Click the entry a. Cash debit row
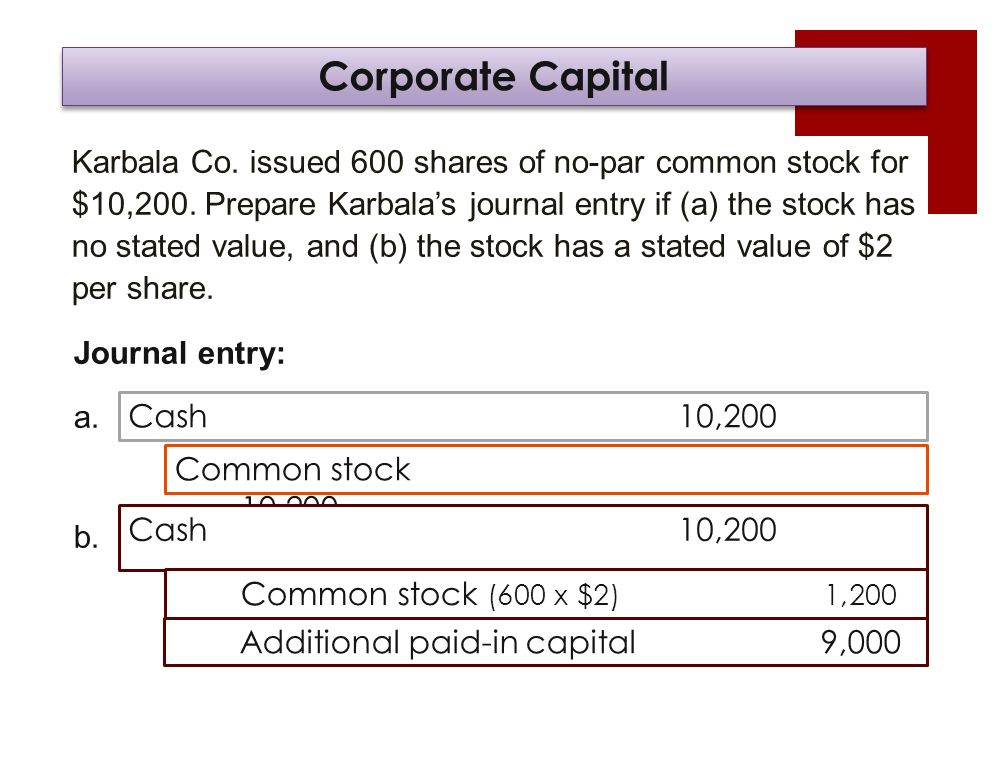1008x768 pixels. tap(523, 416)
